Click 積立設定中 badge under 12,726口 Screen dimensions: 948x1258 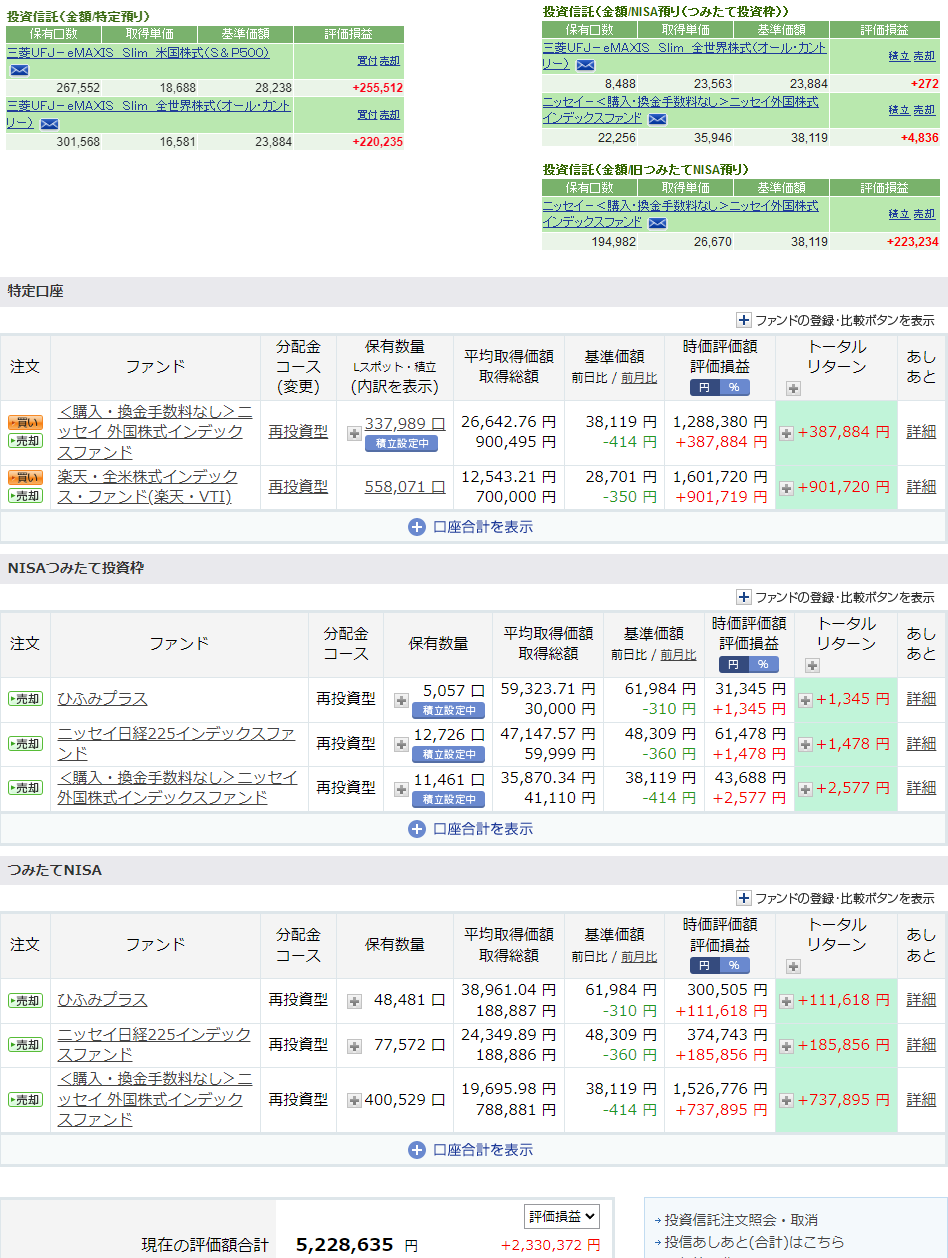[448, 755]
